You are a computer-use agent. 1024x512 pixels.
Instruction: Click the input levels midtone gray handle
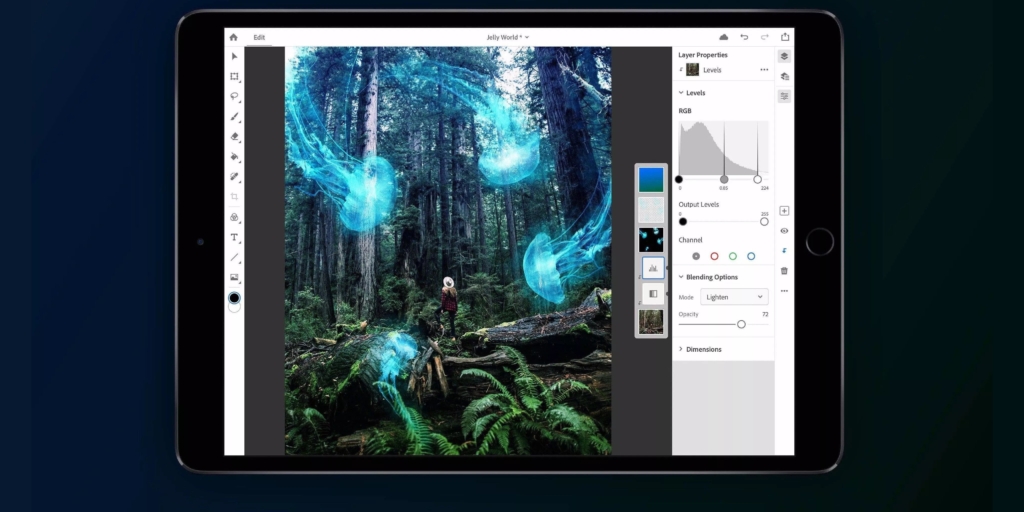724,179
